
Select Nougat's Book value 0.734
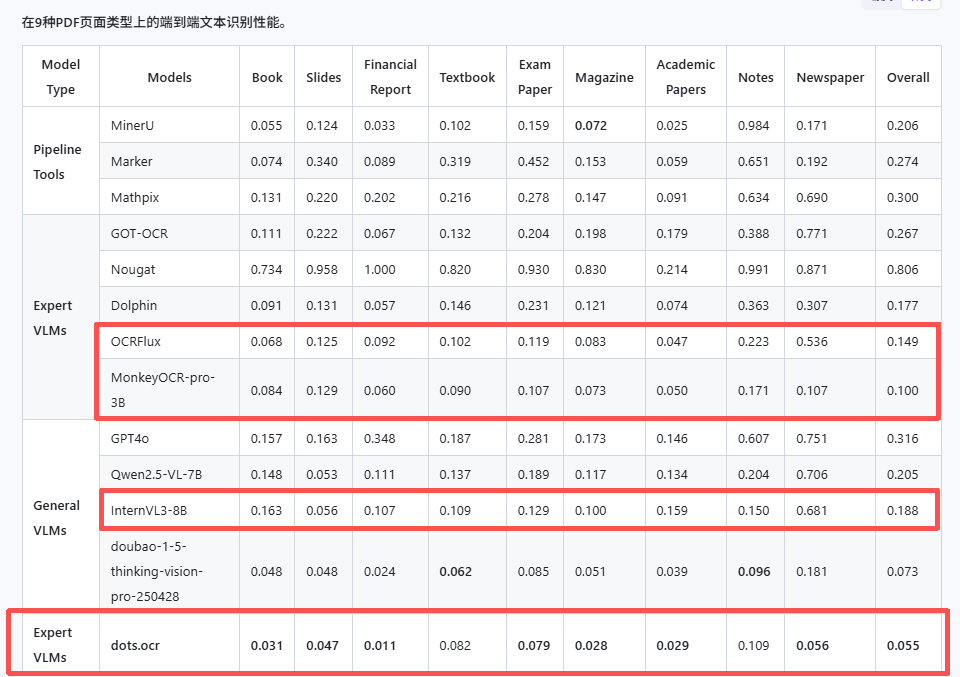click(x=266, y=269)
